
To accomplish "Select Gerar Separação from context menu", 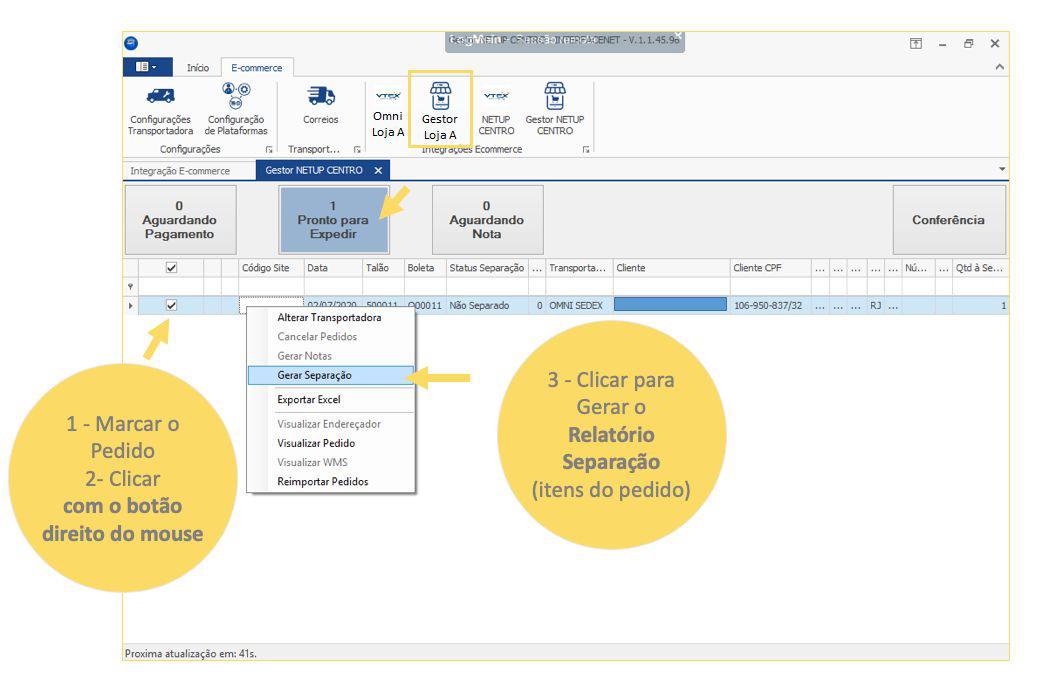I will (314, 375).
